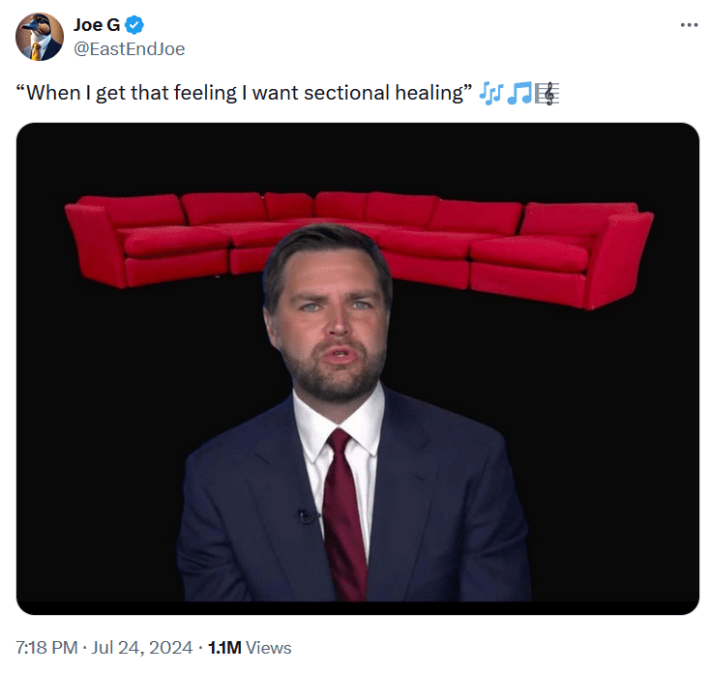Viewport: 710px width, 673px height.
Task: Open the Joe G display name link
Action: 96,25
